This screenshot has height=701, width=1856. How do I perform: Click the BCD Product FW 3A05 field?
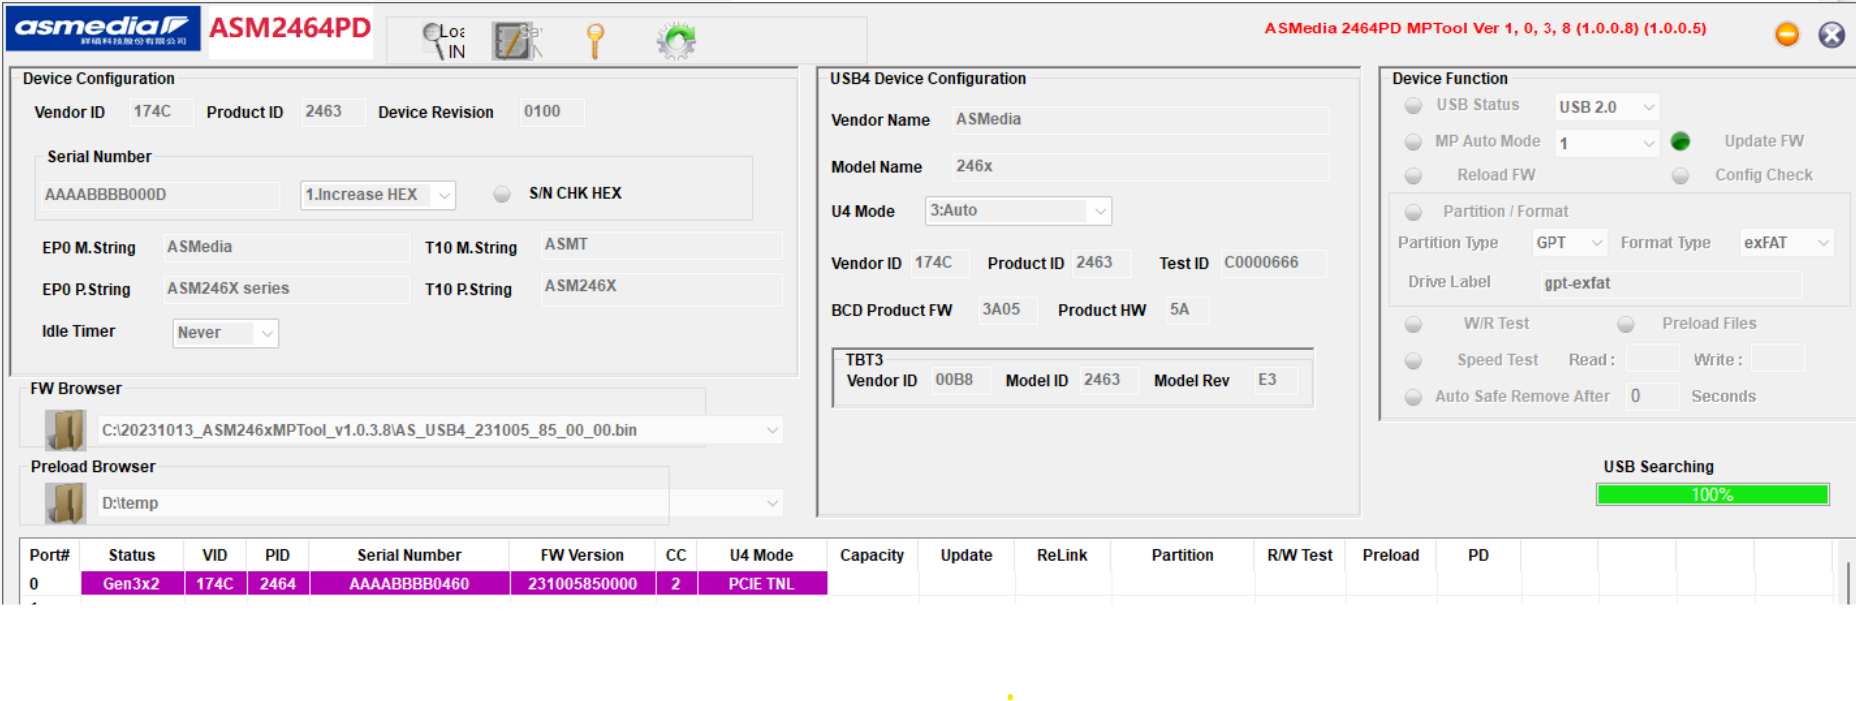tap(1006, 310)
